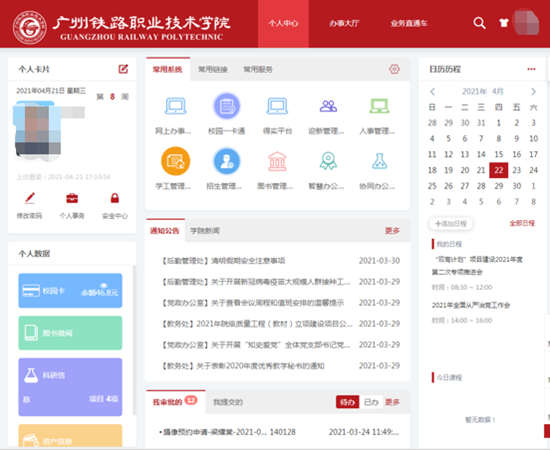This screenshot has width=550, height=450.
Task: Open the 协同办公 flask icon
Action: [380, 162]
